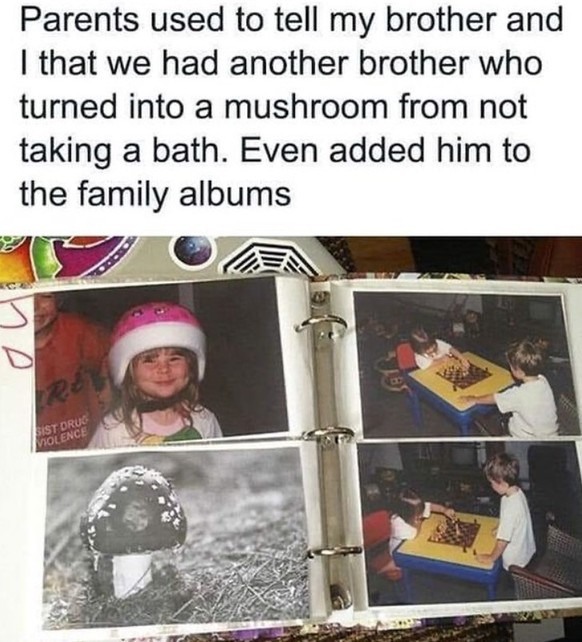Click the top binder ring
582x642 pixels.
[322, 325]
